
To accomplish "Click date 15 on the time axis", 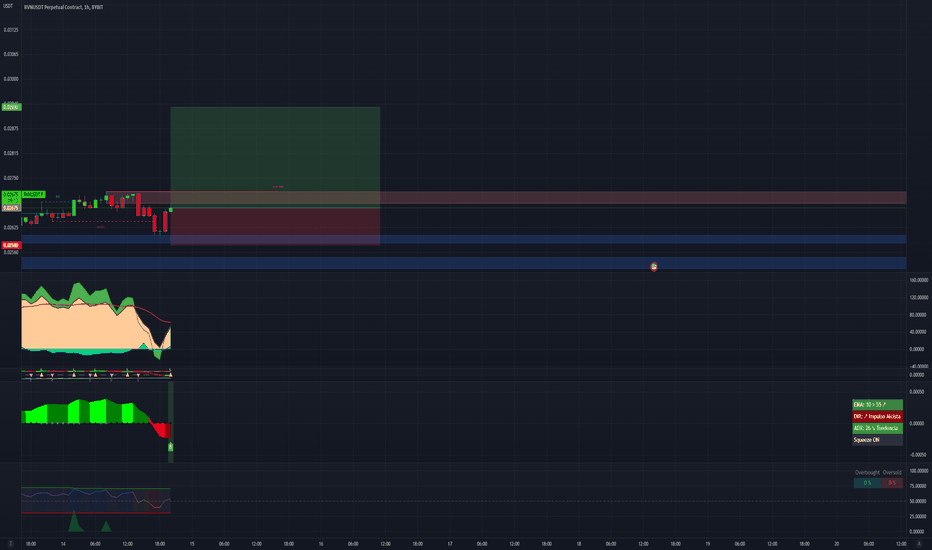I will (192, 543).
